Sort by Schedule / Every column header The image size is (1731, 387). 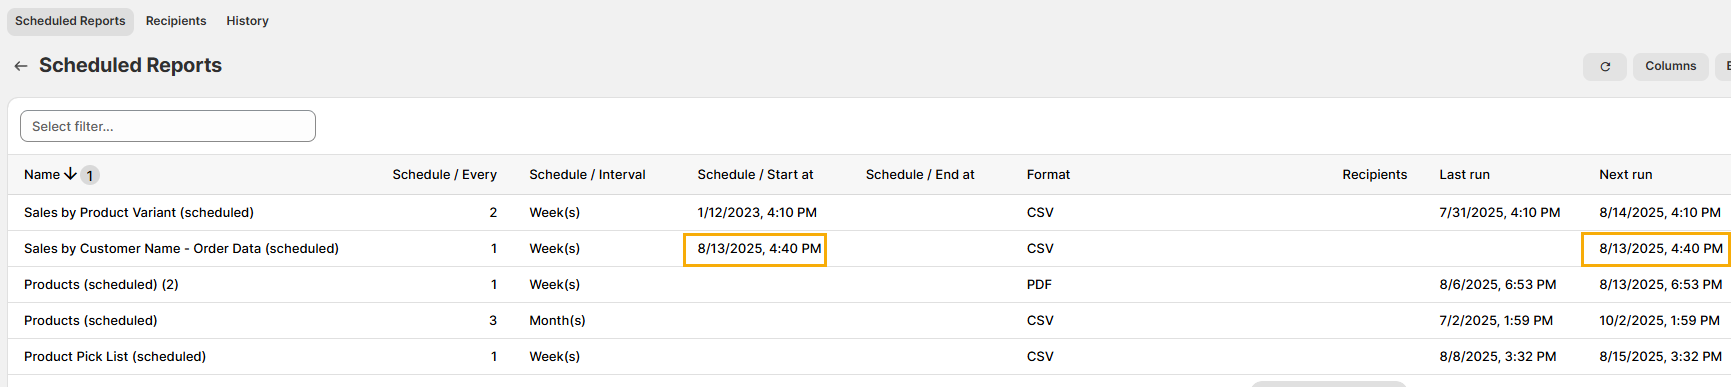point(444,175)
